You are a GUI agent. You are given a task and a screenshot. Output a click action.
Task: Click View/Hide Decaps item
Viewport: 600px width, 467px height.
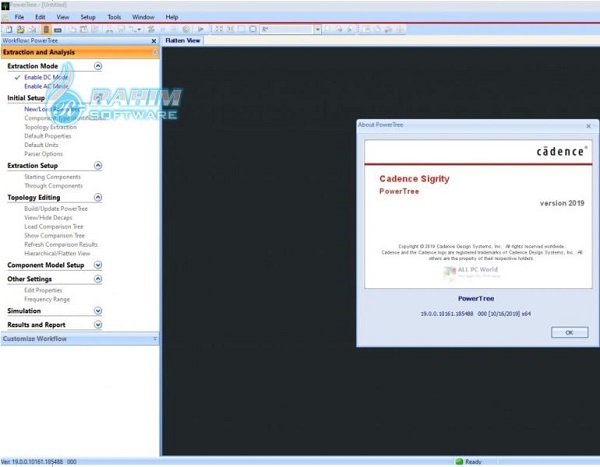(x=48, y=217)
